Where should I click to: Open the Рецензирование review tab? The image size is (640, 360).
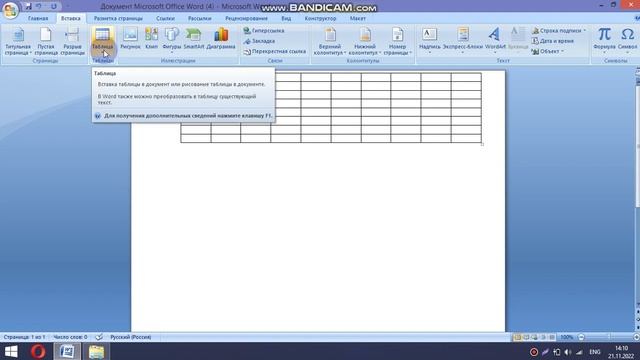pyautogui.click(x=246, y=18)
